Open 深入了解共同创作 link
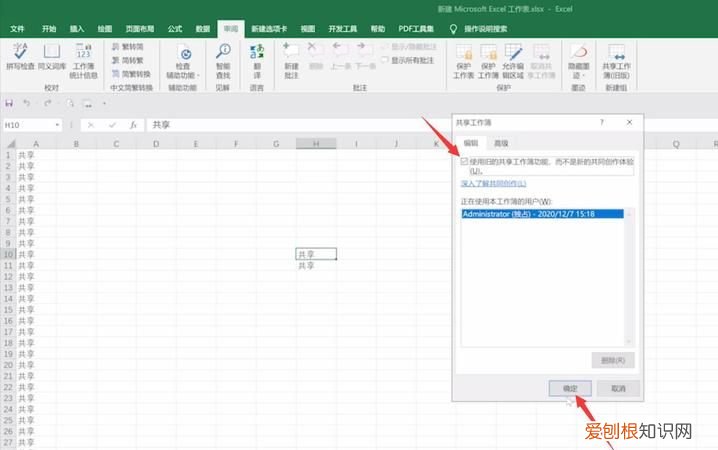Screen dimensions: 718x450 pos(493,184)
